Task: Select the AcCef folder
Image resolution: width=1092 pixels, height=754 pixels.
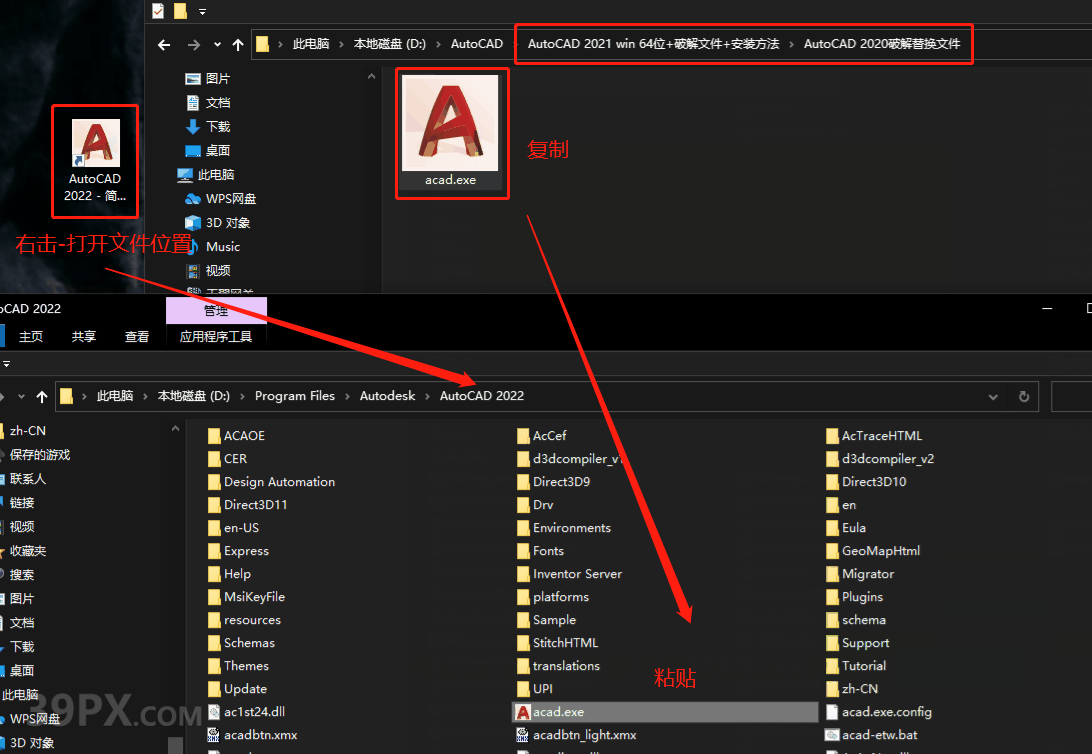Action: pyautogui.click(x=542, y=436)
